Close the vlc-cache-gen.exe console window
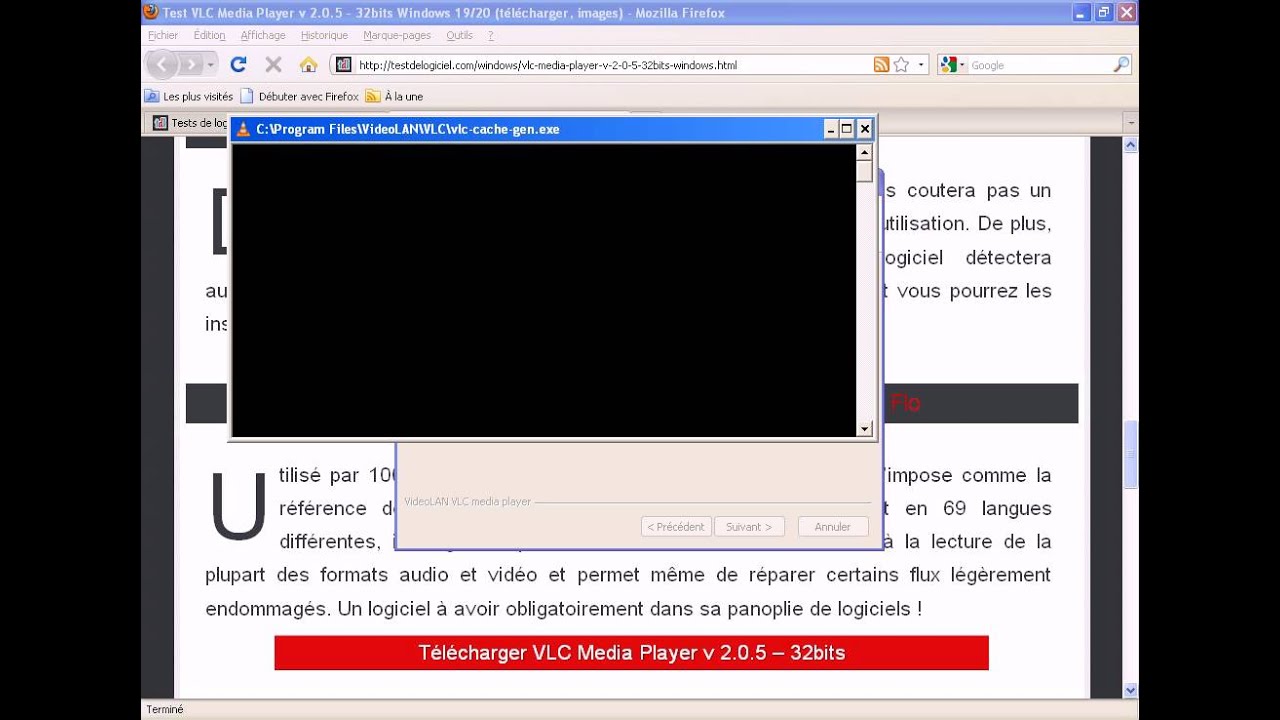This screenshot has width=1280, height=720. [x=865, y=129]
